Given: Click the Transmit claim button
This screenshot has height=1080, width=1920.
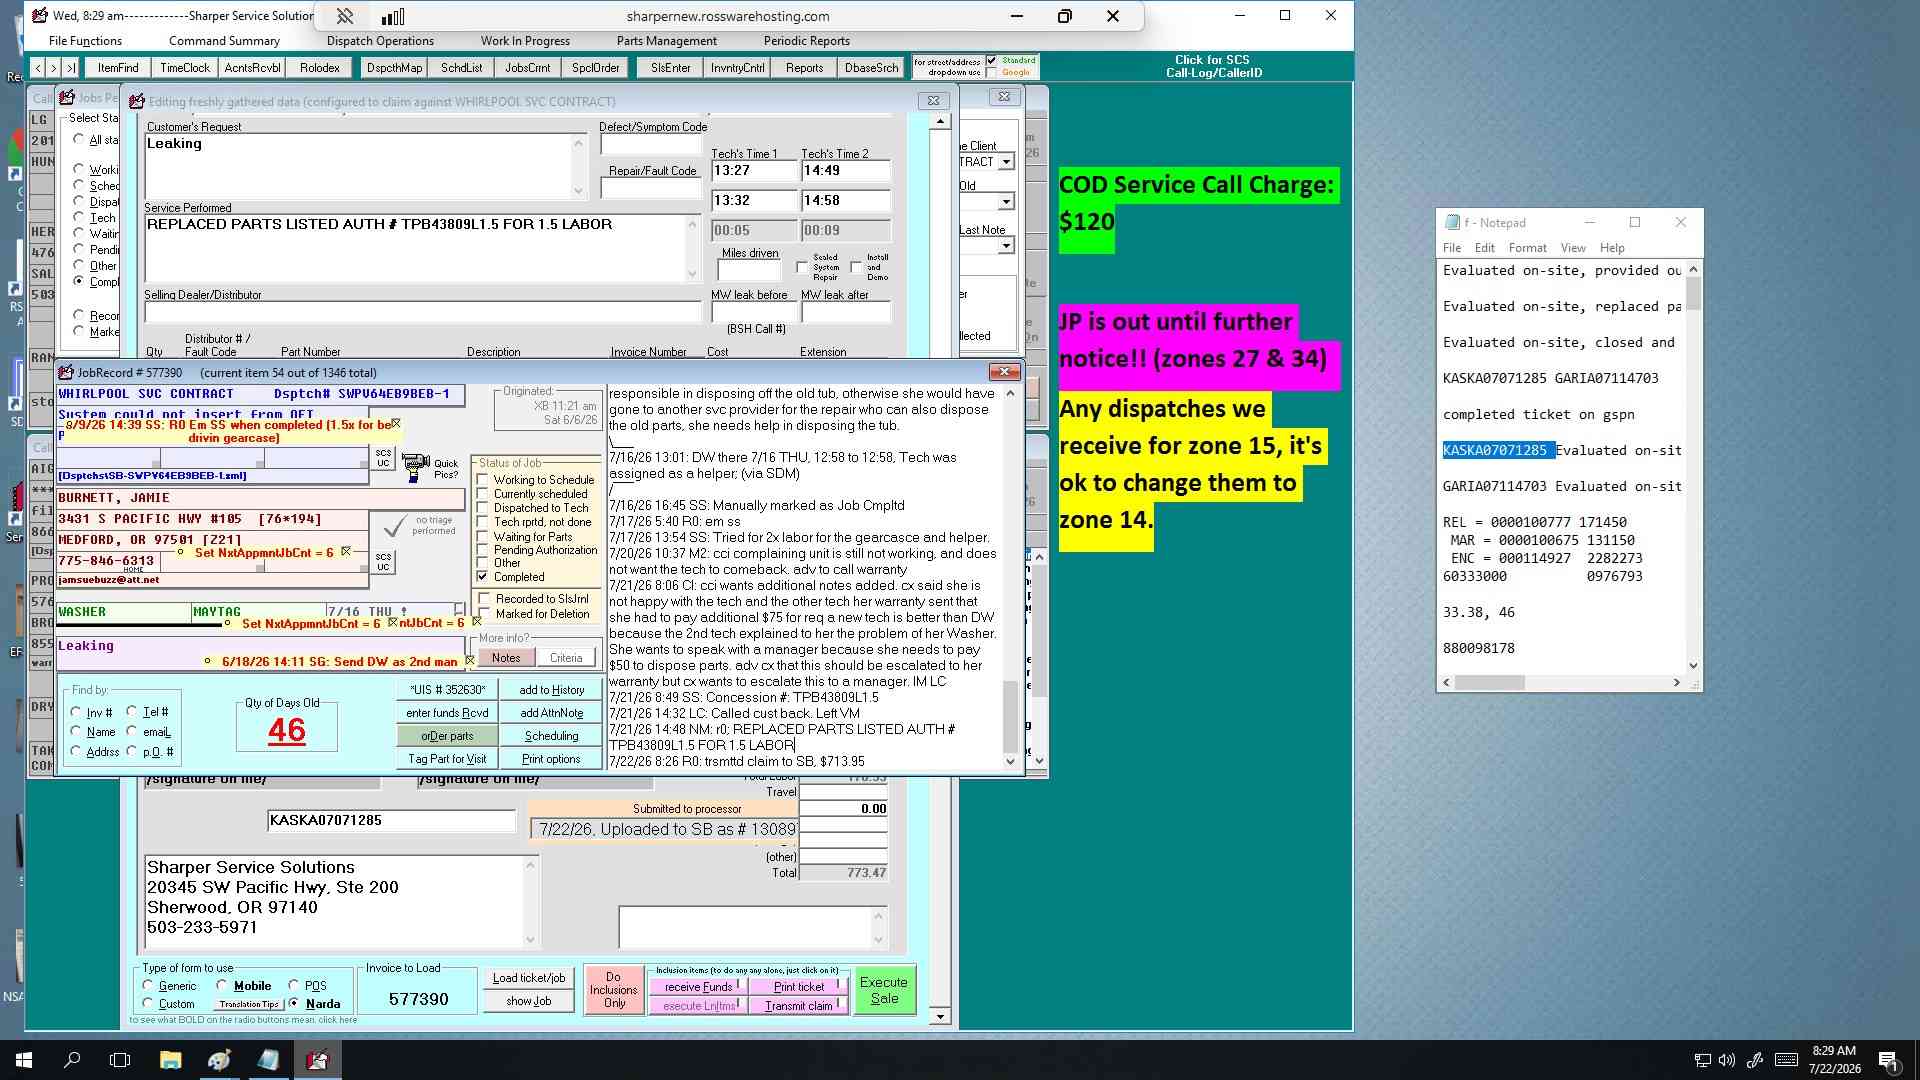Looking at the screenshot, I should click(x=799, y=1006).
